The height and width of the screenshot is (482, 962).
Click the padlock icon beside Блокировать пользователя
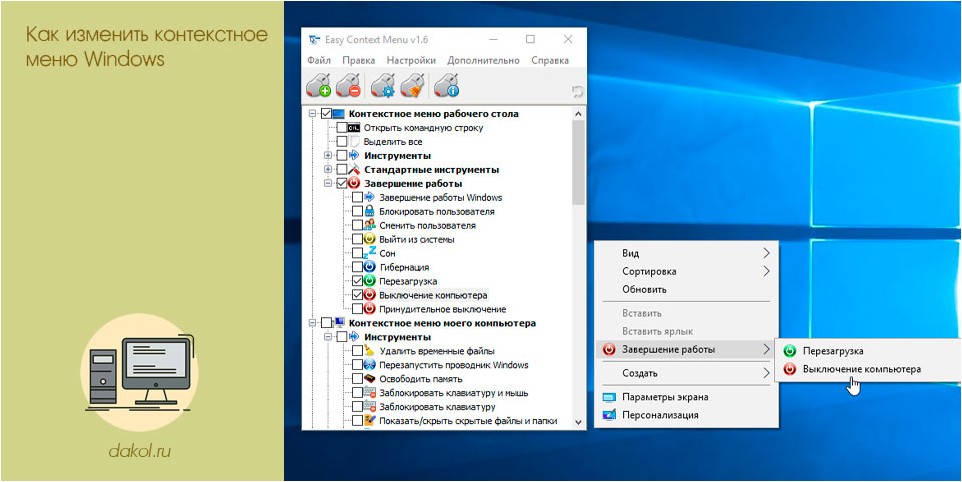pos(369,211)
